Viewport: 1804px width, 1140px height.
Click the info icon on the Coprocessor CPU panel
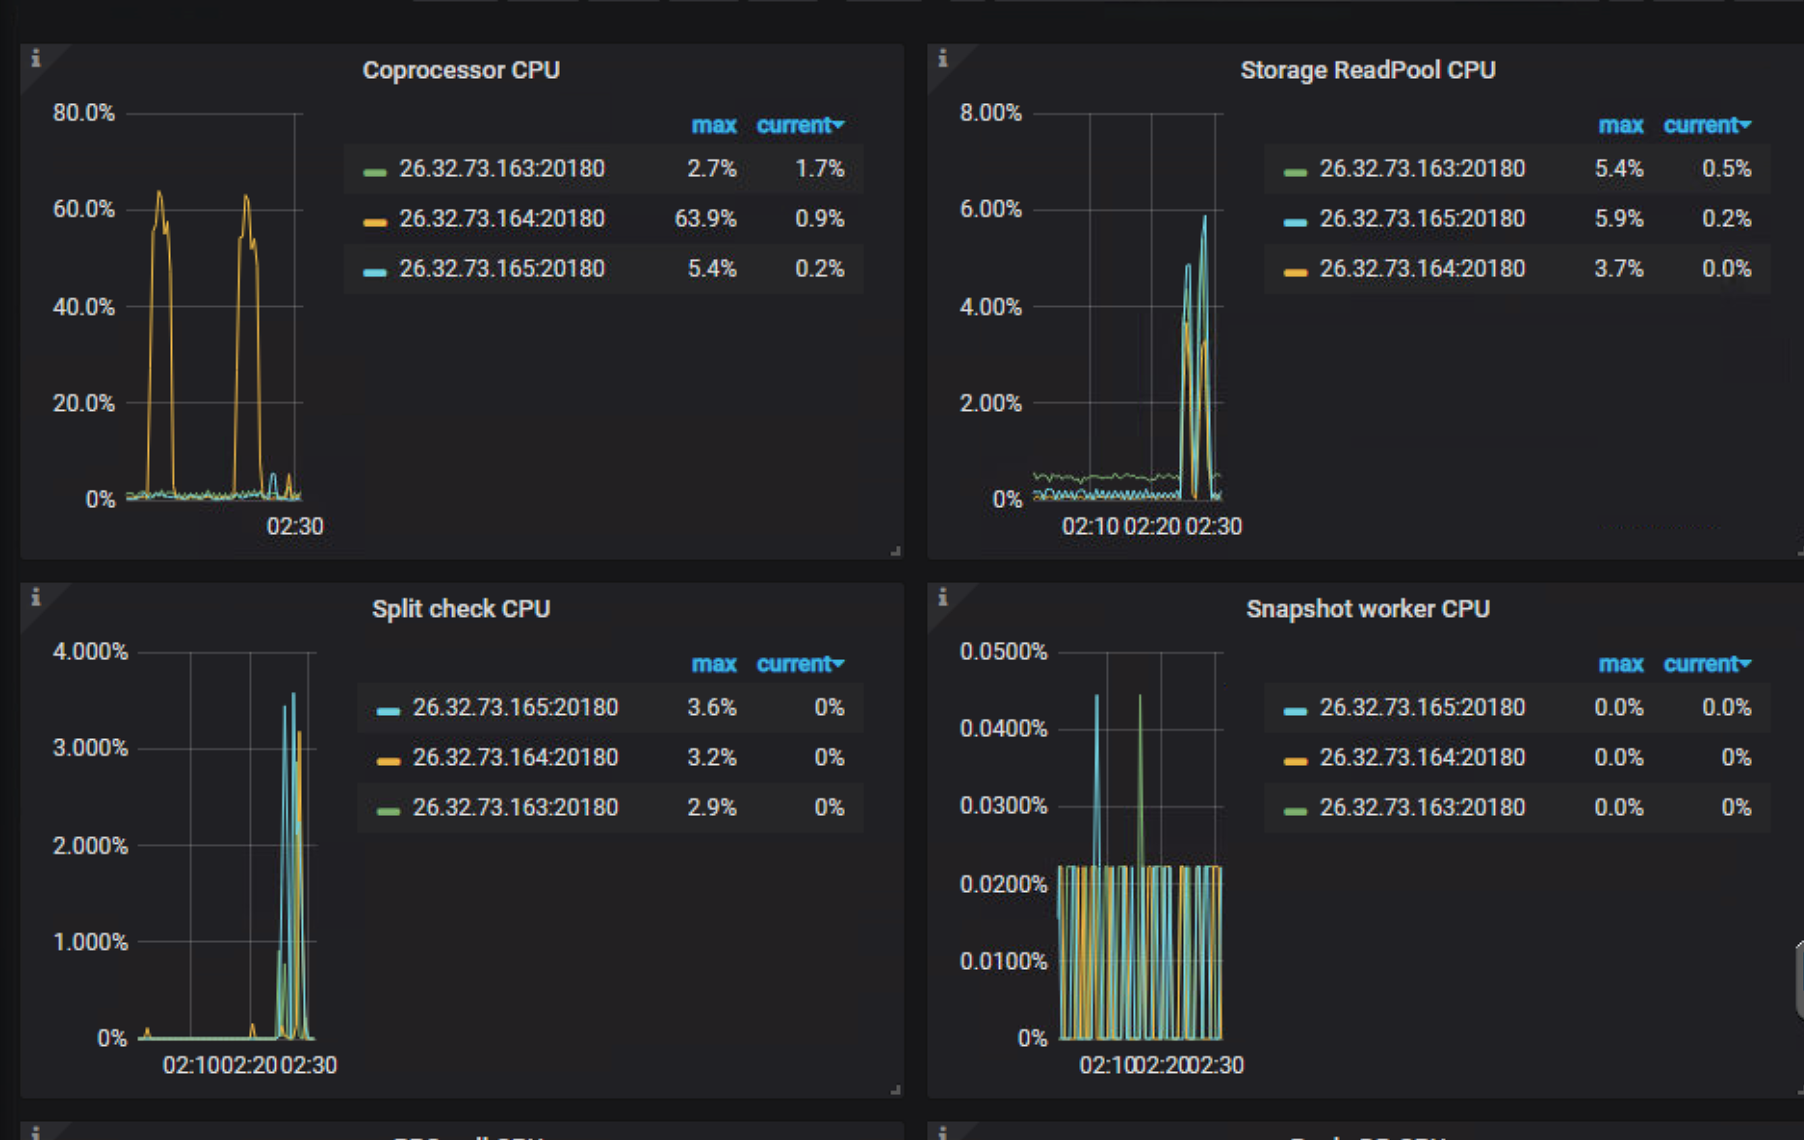point(36,58)
